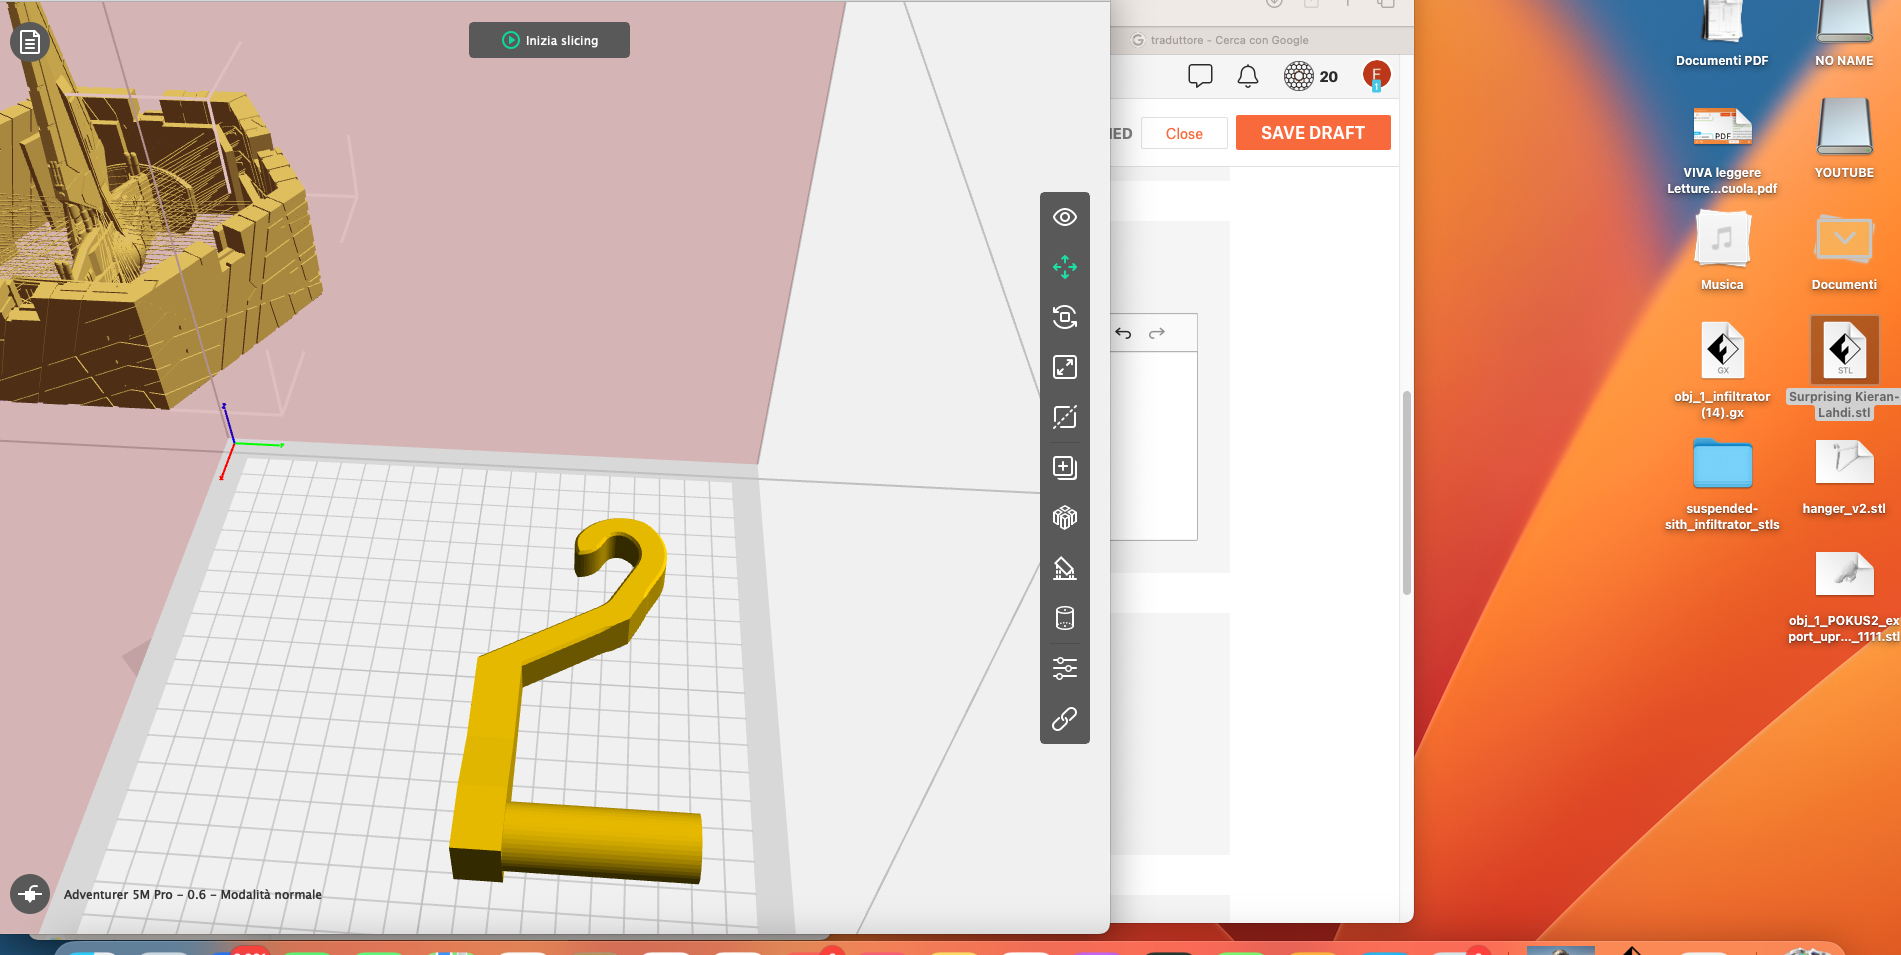Select the Move tool
The image size is (1901, 955).
click(x=1065, y=267)
